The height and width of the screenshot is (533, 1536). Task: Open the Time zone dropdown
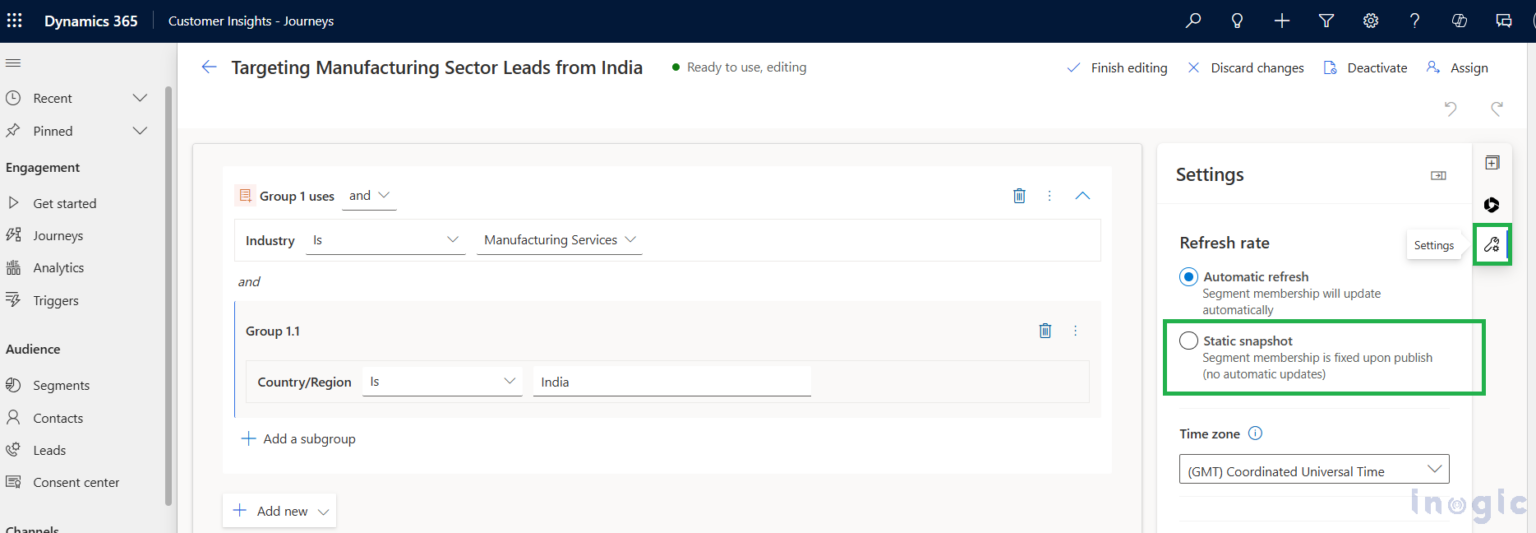pos(1313,470)
